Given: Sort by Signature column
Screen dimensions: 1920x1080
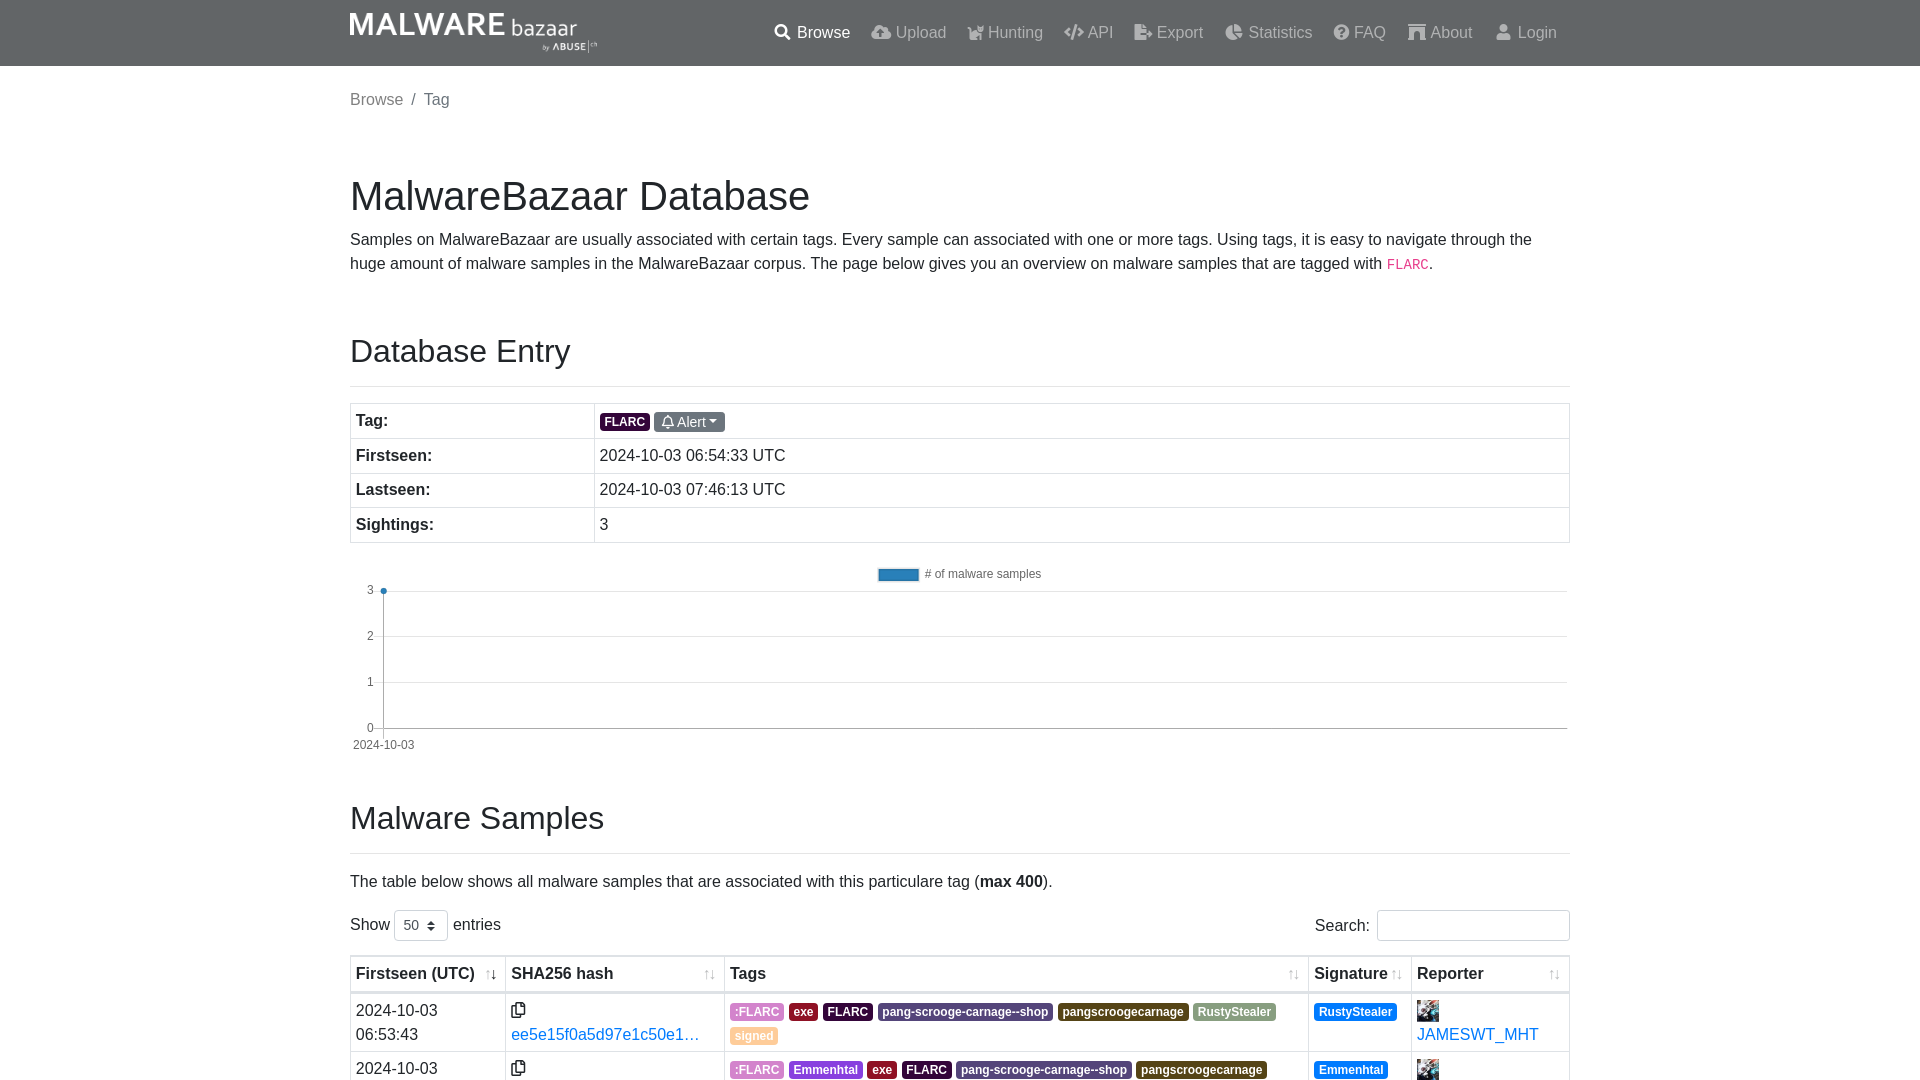Looking at the screenshot, I should click(1359, 974).
